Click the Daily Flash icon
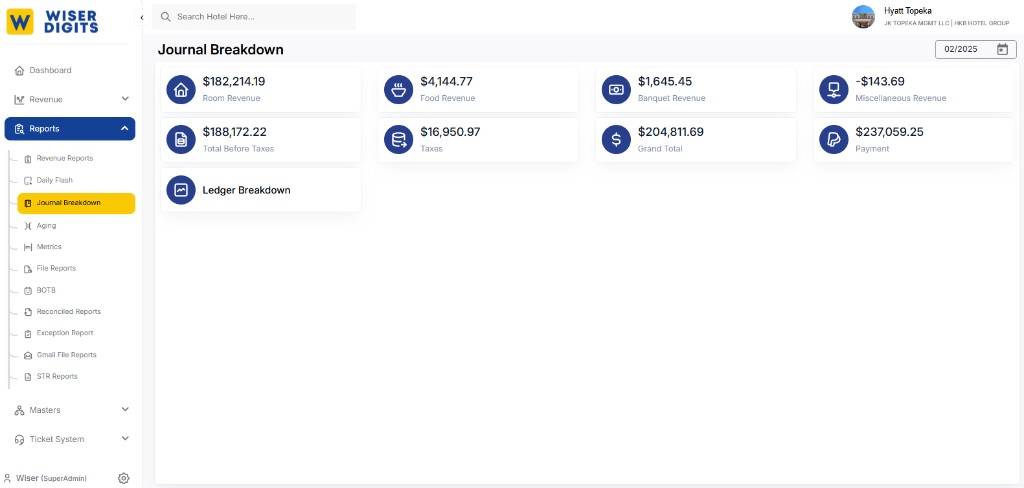 [28, 180]
